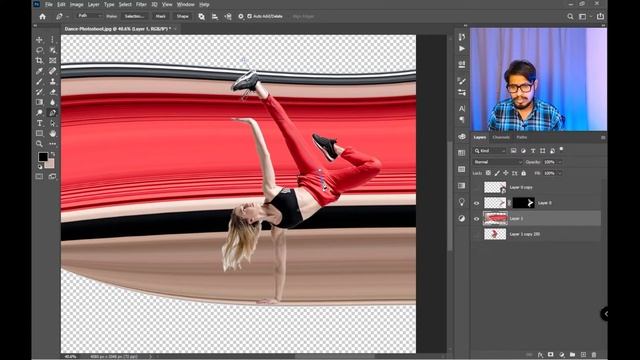Select the Crop tool
This screenshot has width=640, height=360.
click(x=39, y=60)
